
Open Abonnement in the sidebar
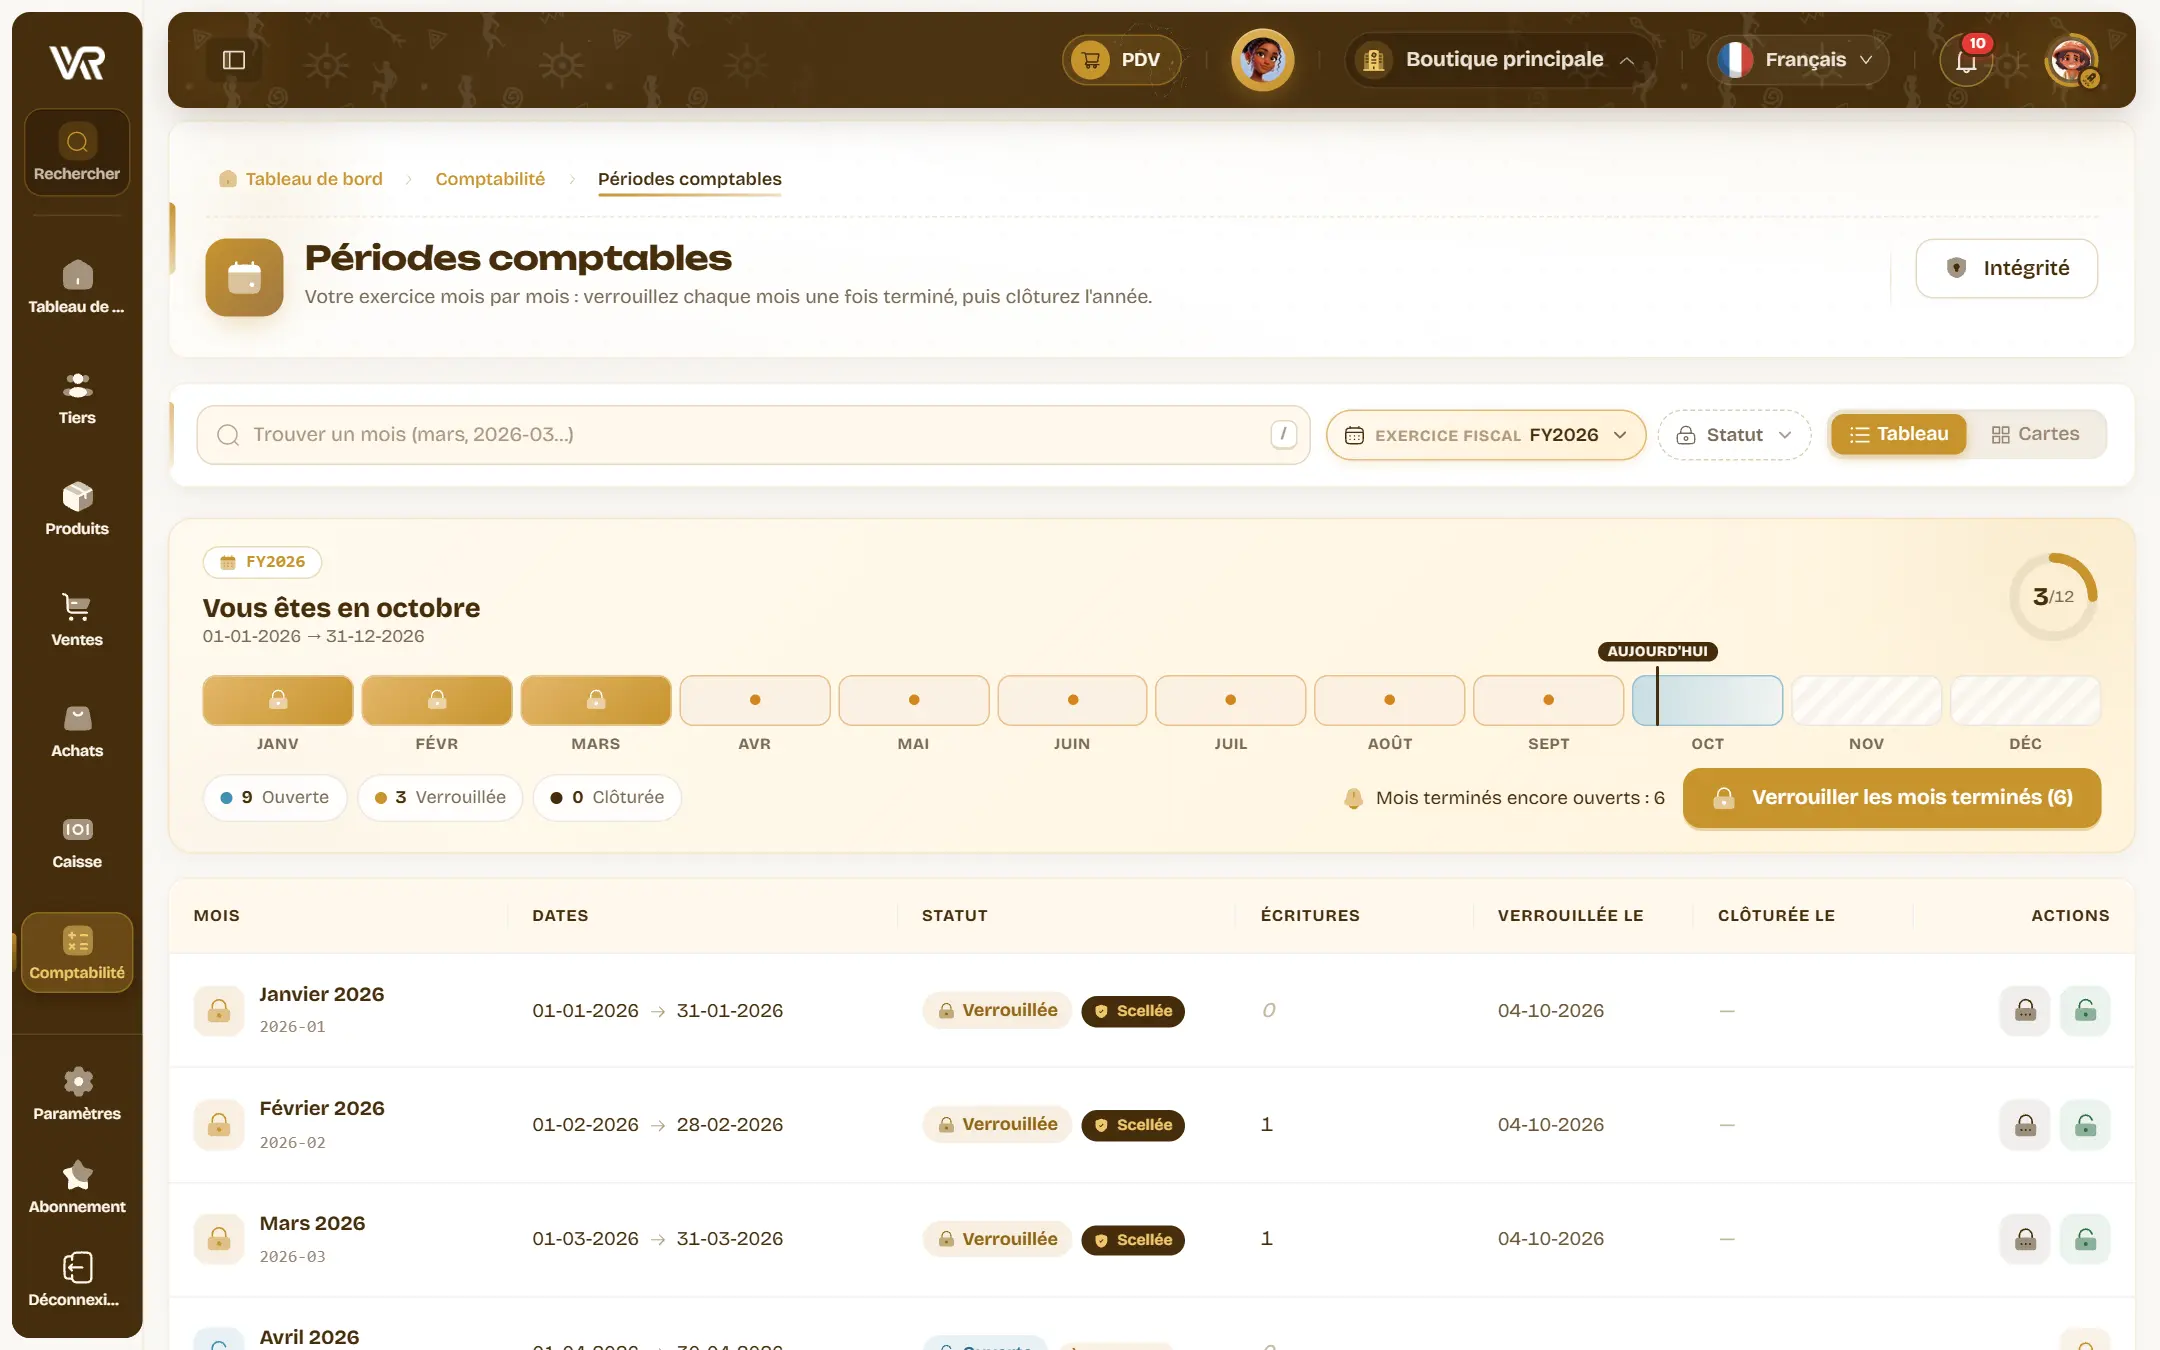pyautogui.click(x=77, y=1187)
